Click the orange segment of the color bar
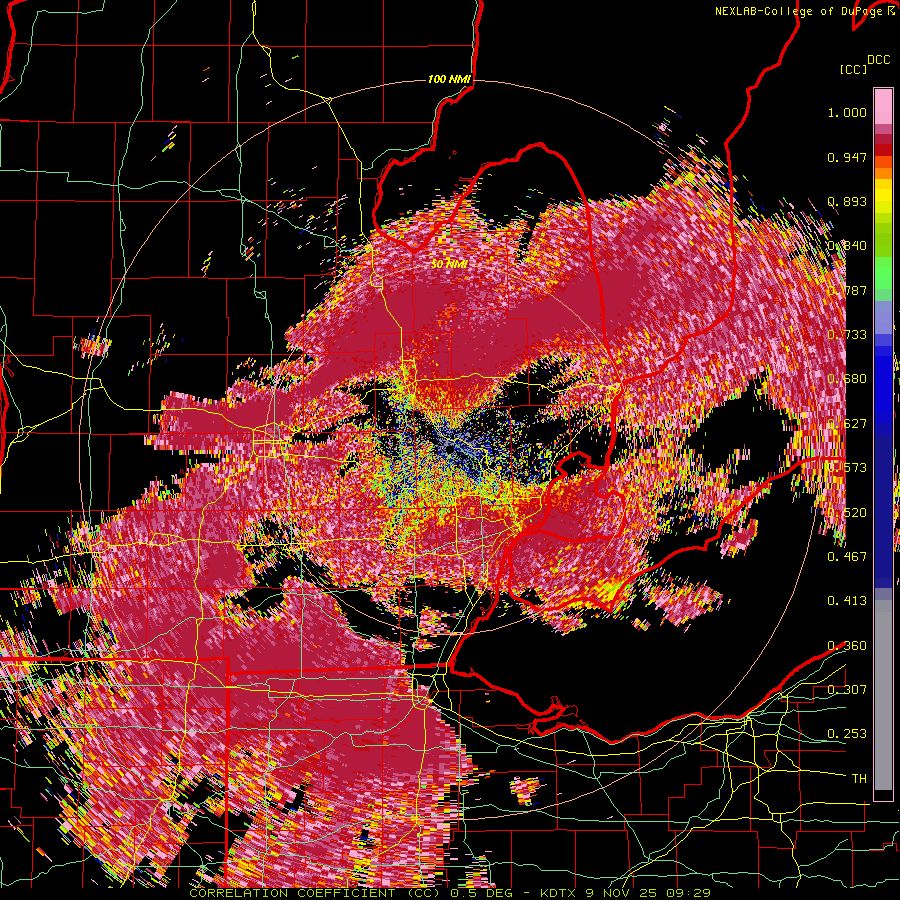The width and height of the screenshot is (900, 900). pyautogui.click(x=883, y=171)
